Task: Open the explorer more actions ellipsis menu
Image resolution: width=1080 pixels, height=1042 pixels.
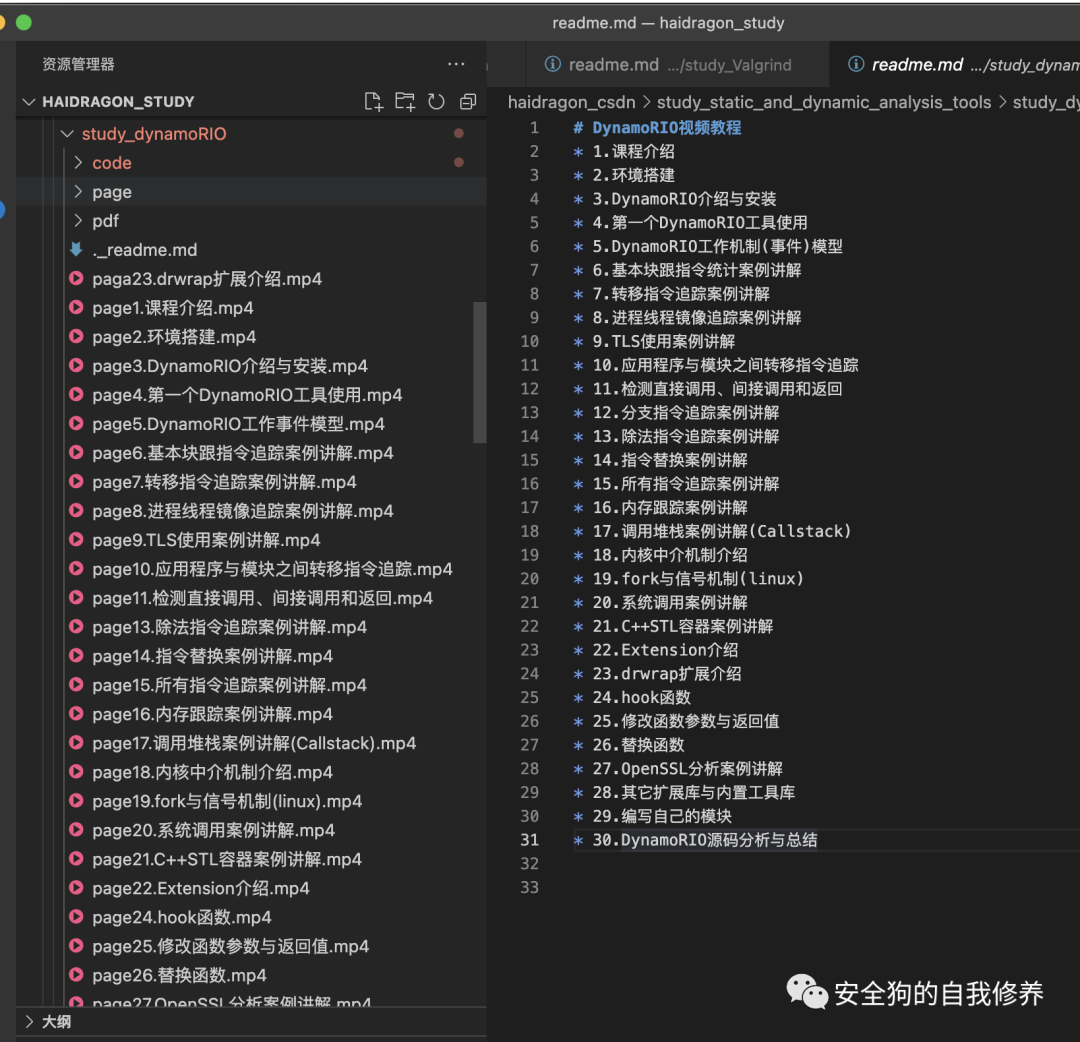Action: point(456,64)
